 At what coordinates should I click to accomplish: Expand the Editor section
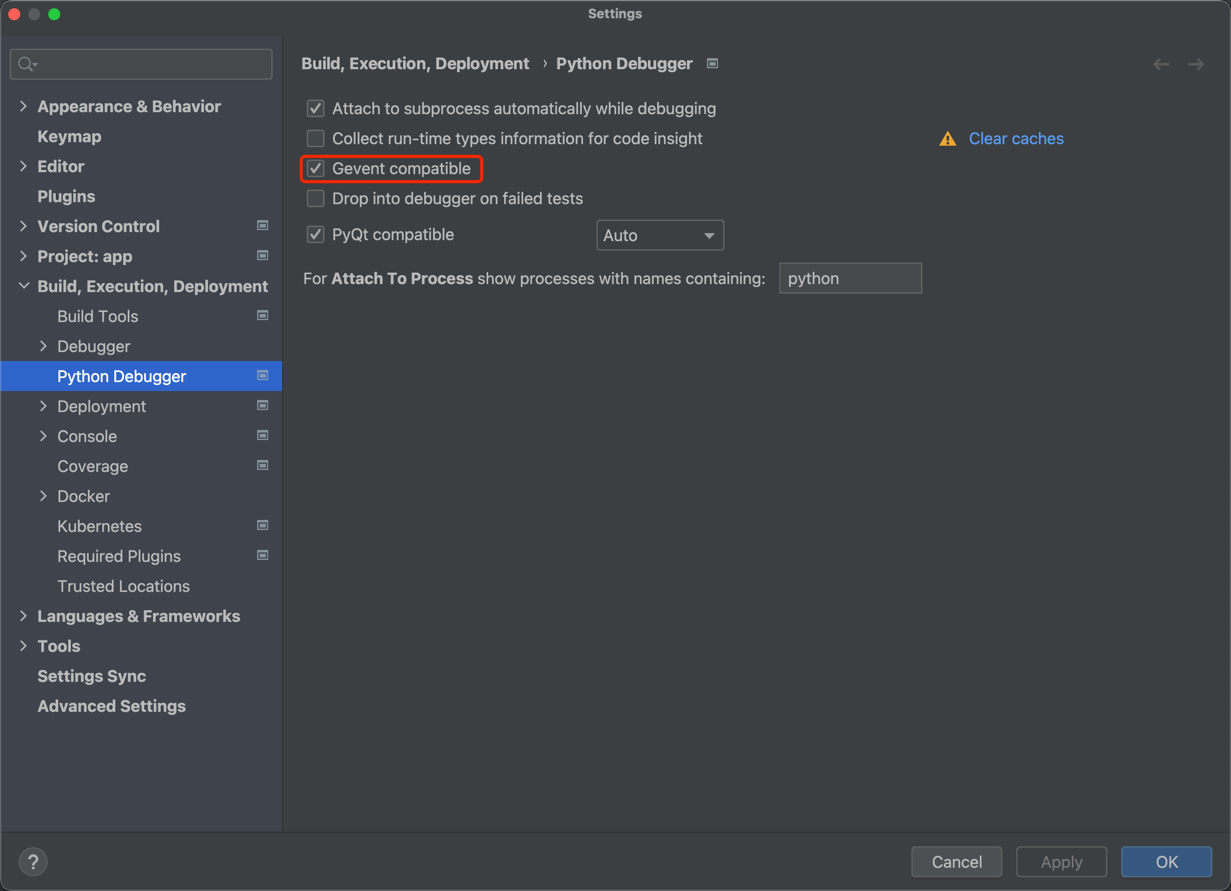tap(23, 166)
